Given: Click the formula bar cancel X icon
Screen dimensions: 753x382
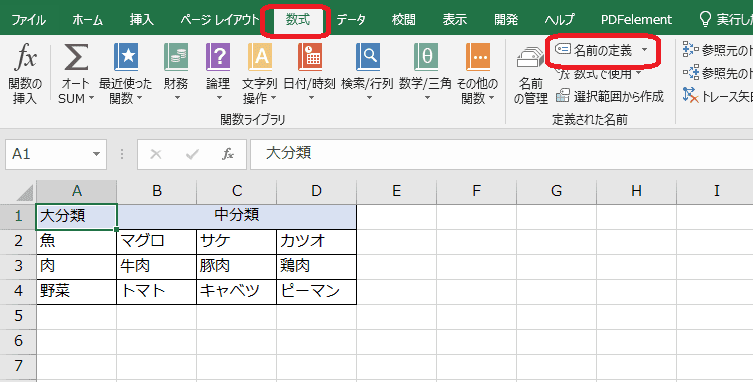Looking at the screenshot, I should (156, 154).
